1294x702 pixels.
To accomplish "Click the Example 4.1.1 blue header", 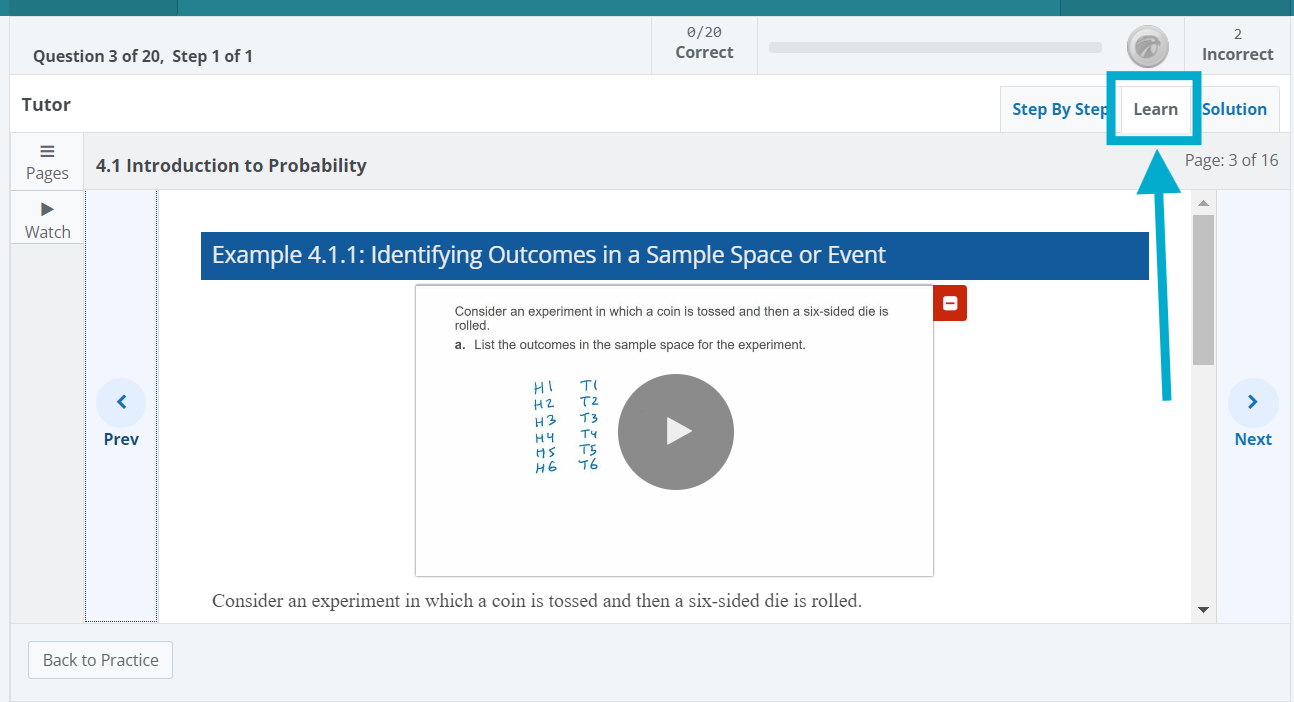I will [x=674, y=256].
